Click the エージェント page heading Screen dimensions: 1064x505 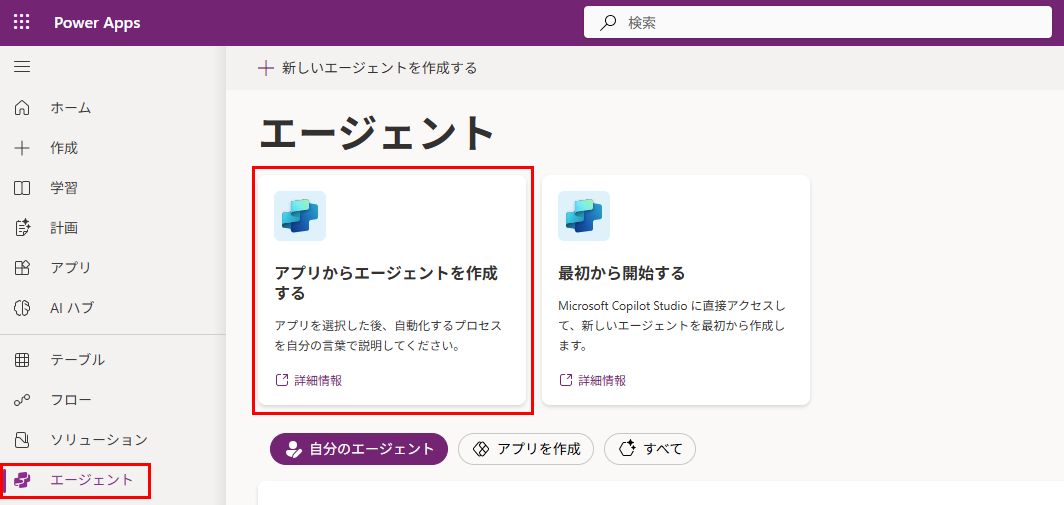click(377, 132)
